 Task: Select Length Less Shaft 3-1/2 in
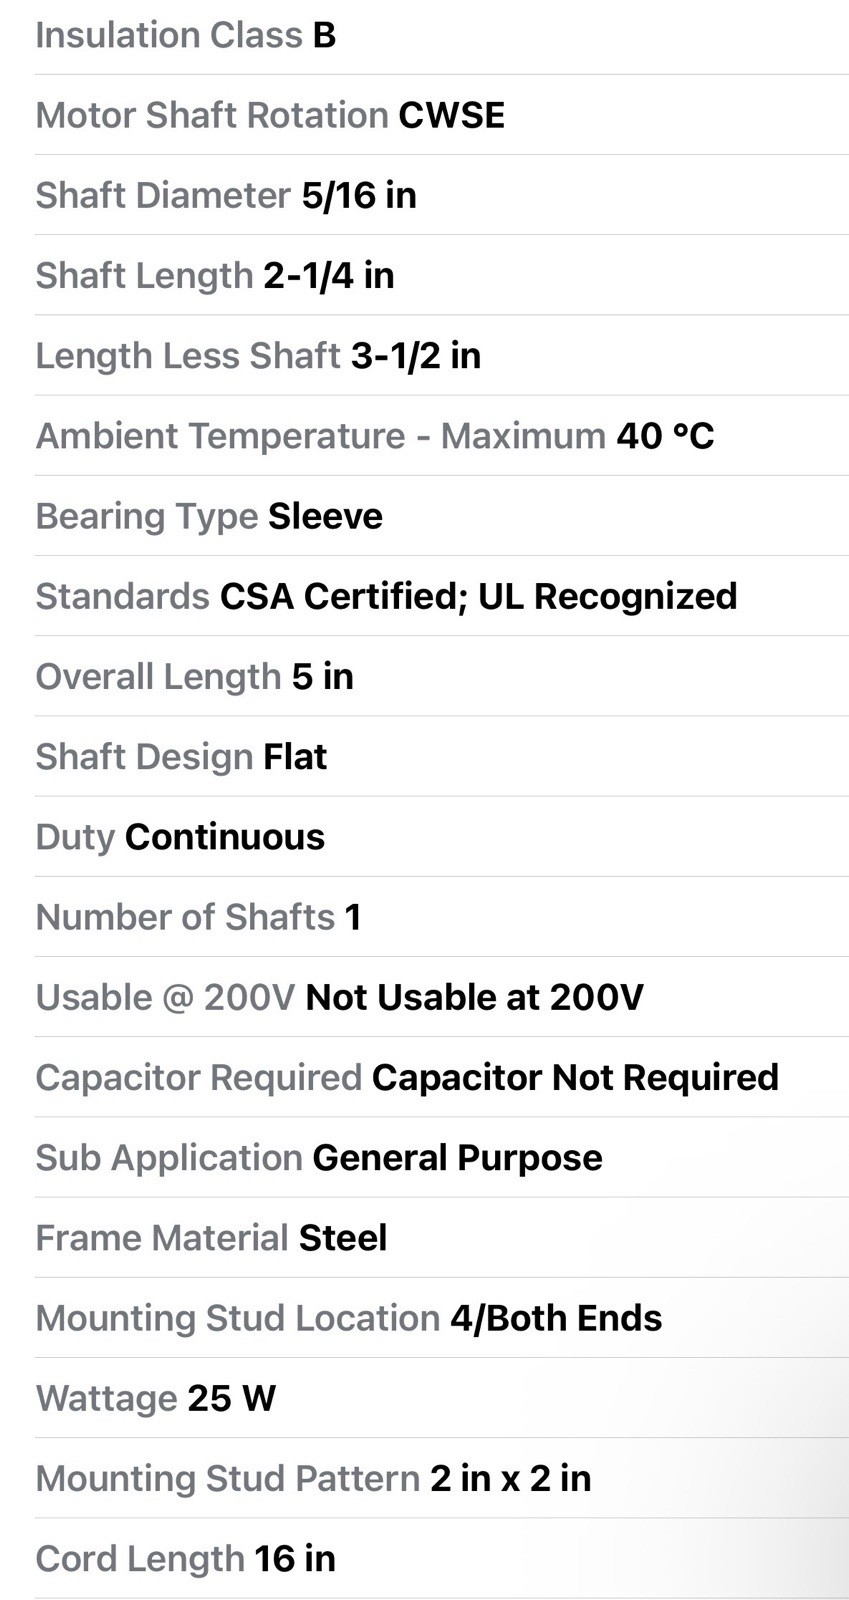click(441, 355)
